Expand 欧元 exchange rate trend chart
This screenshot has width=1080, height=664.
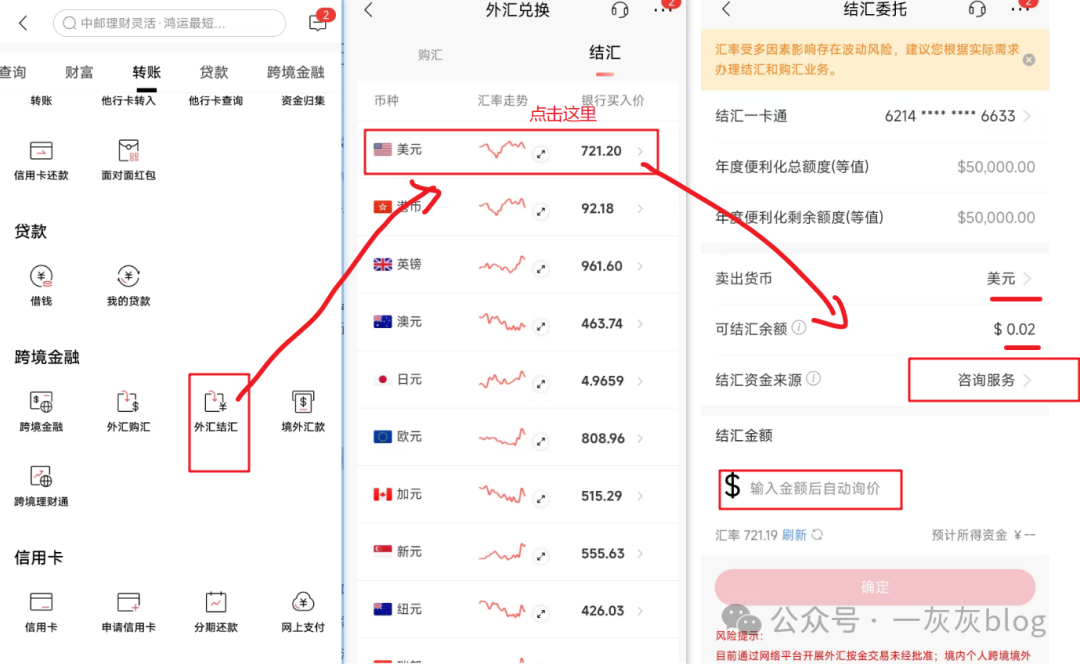(541, 441)
